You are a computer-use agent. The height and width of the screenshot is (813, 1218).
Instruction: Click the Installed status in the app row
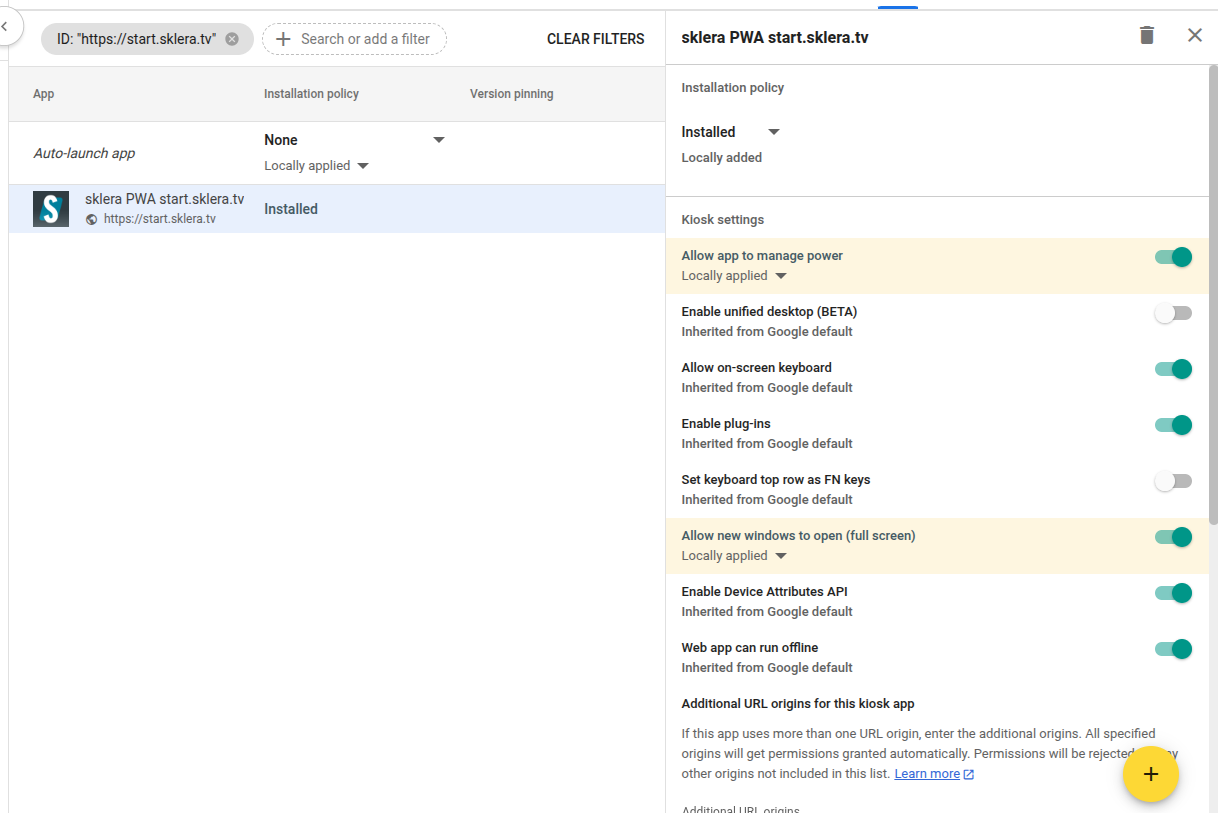291,209
